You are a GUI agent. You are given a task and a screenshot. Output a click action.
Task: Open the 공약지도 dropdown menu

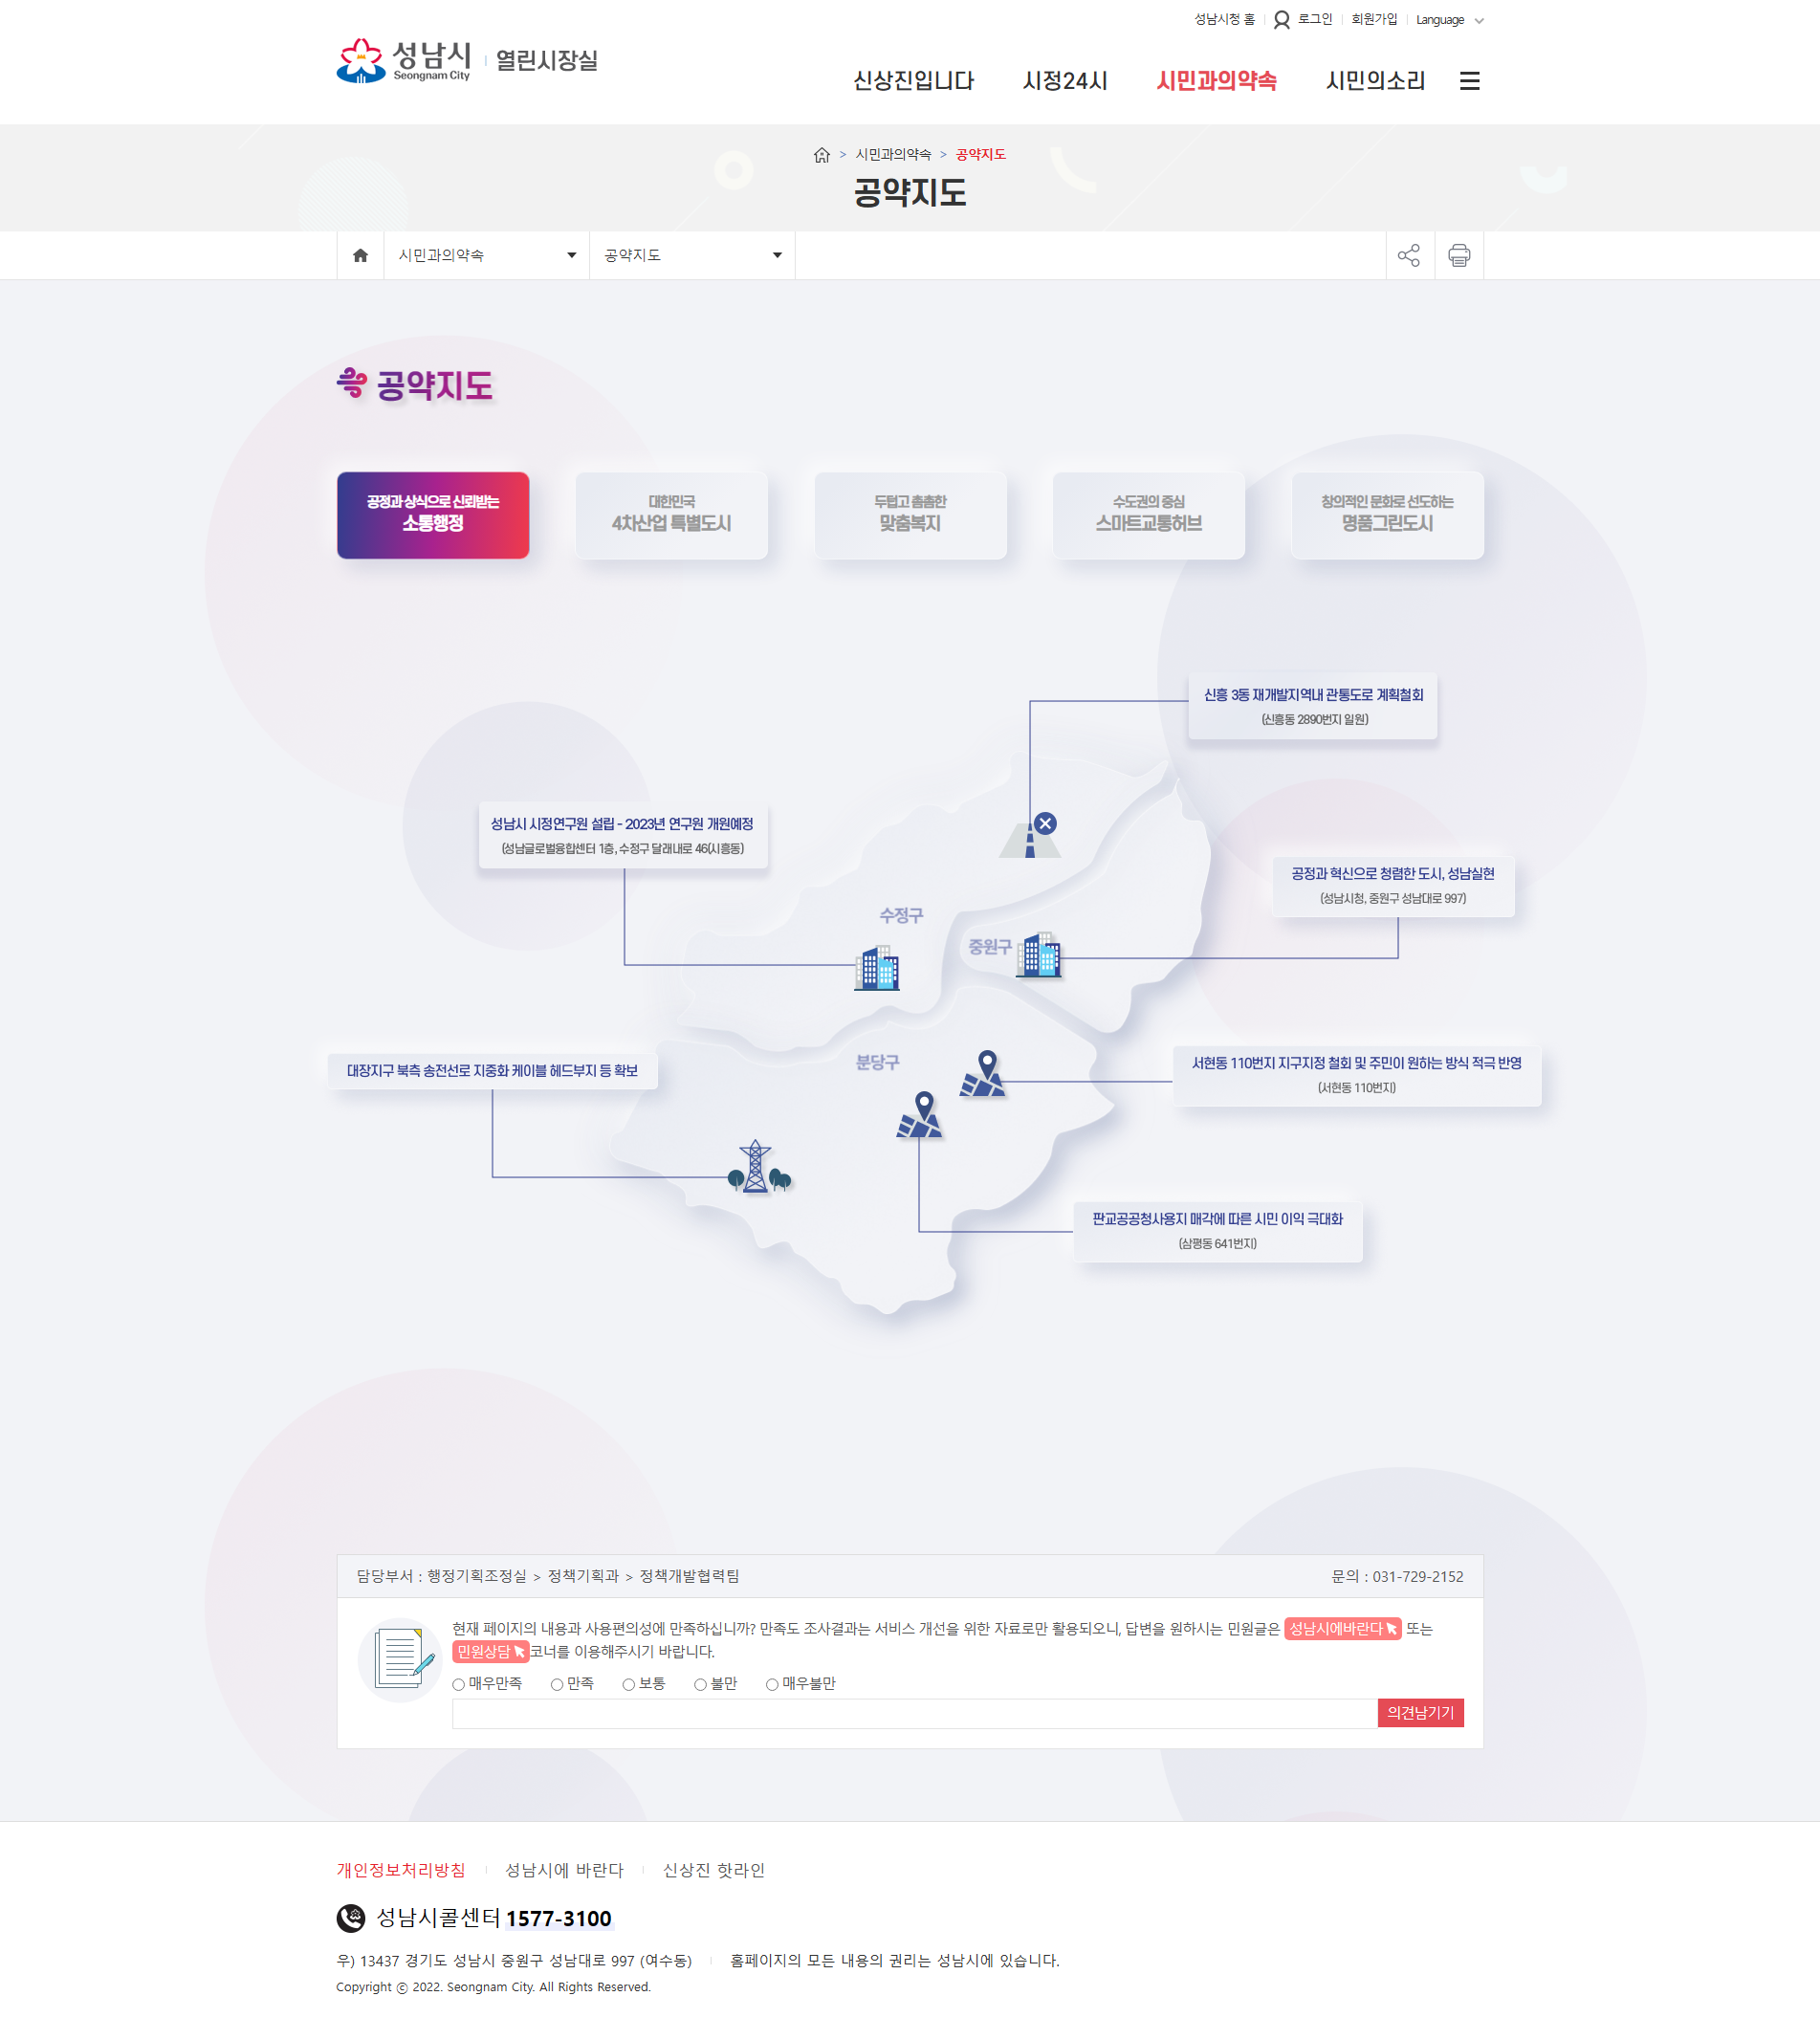point(692,256)
